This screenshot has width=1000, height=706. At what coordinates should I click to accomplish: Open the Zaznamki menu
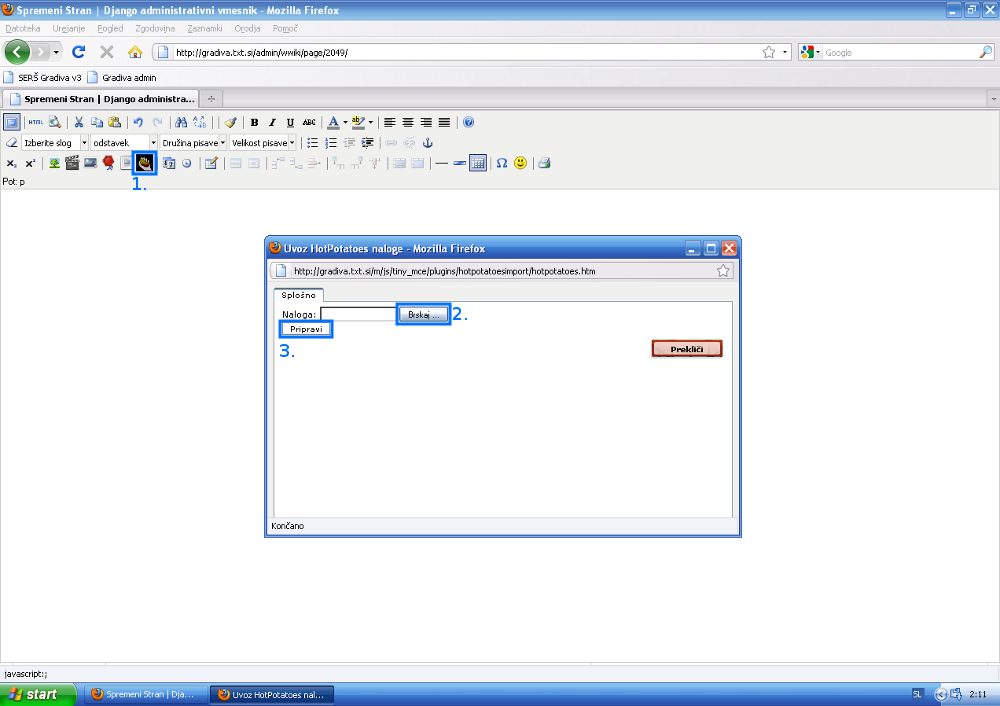coord(205,29)
